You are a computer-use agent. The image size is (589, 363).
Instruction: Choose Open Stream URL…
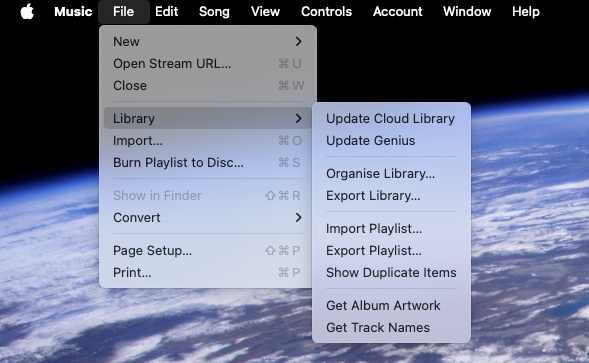[x=208, y=64]
